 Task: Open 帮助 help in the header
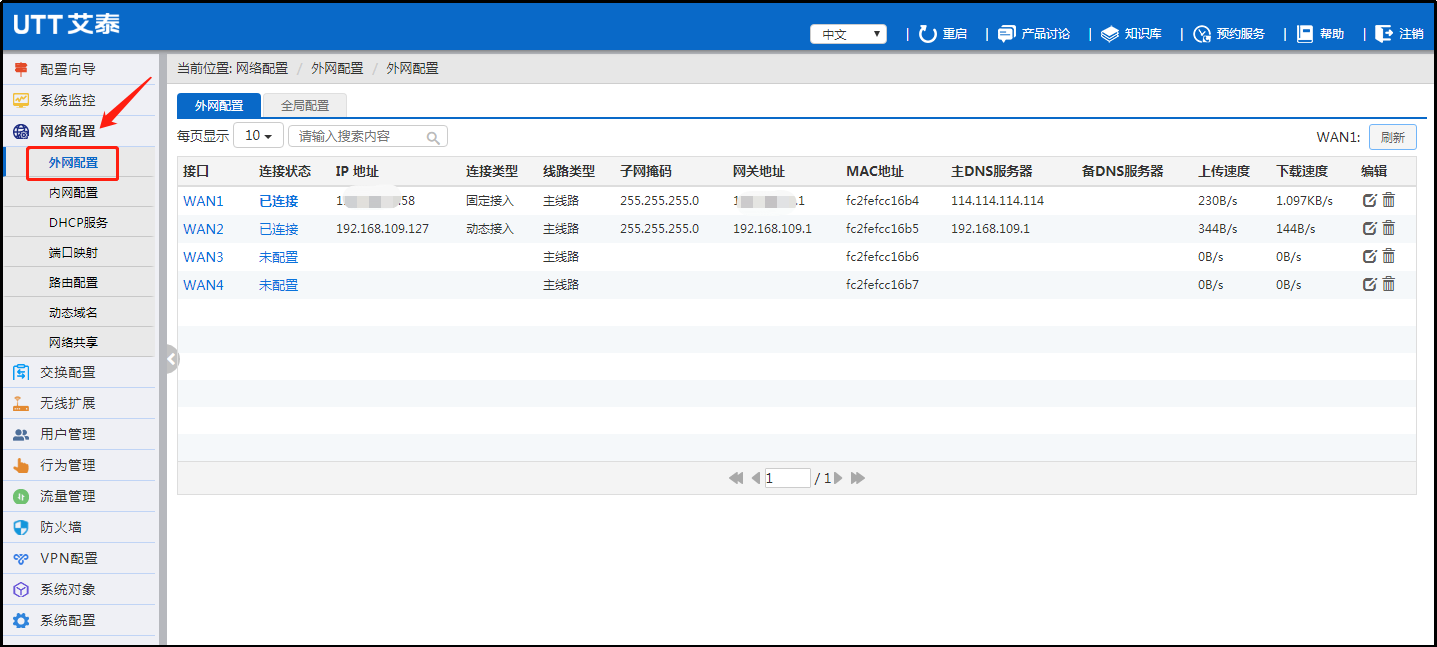(x=1321, y=34)
